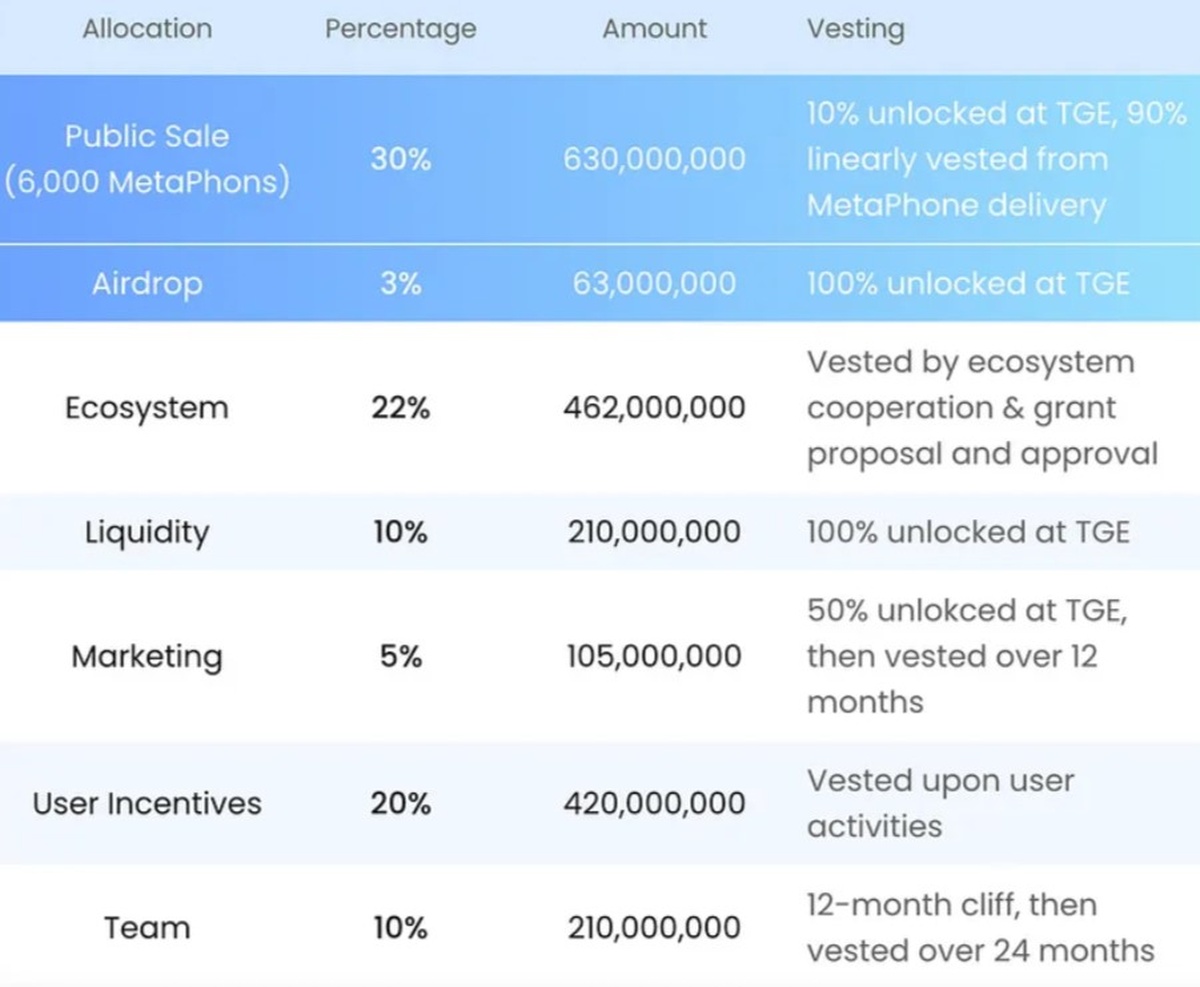Select the 105,000,000 Marketing amount
This screenshot has width=1200, height=987.
point(654,656)
